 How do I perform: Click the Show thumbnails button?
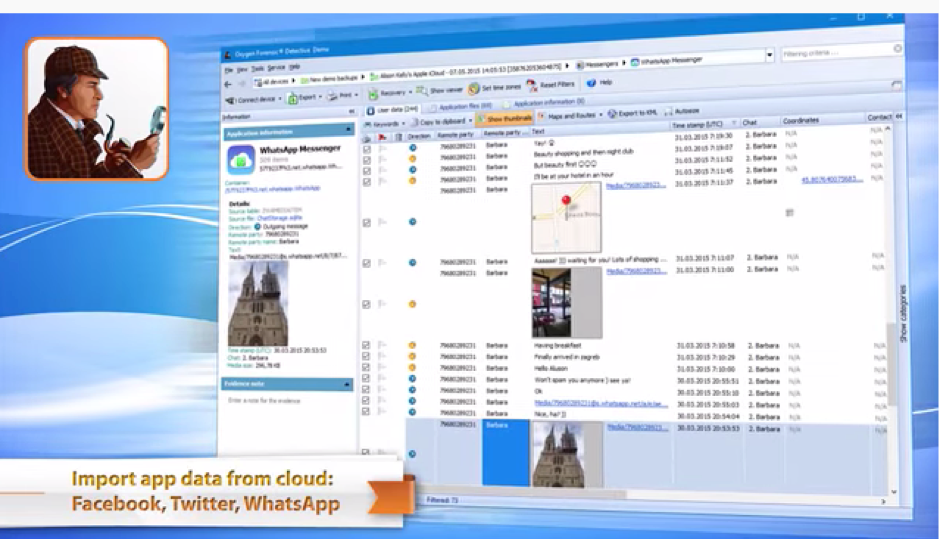coord(505,120)
